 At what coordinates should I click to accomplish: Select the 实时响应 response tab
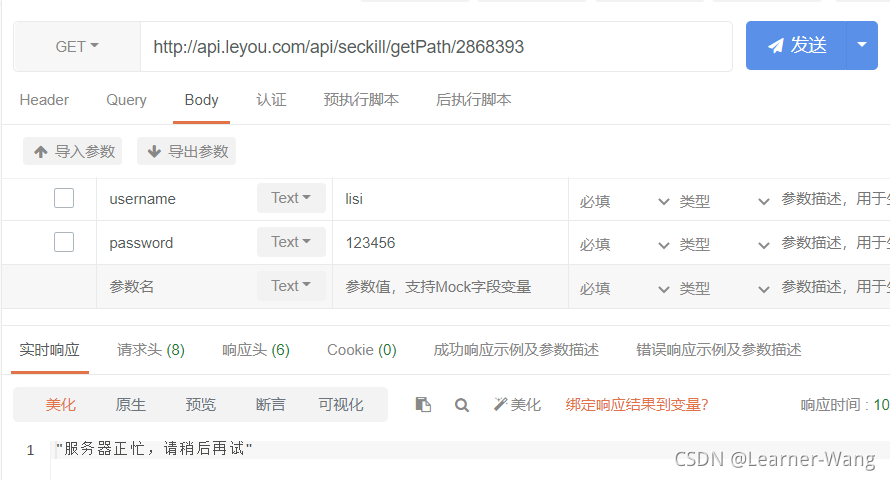(49, 350)
